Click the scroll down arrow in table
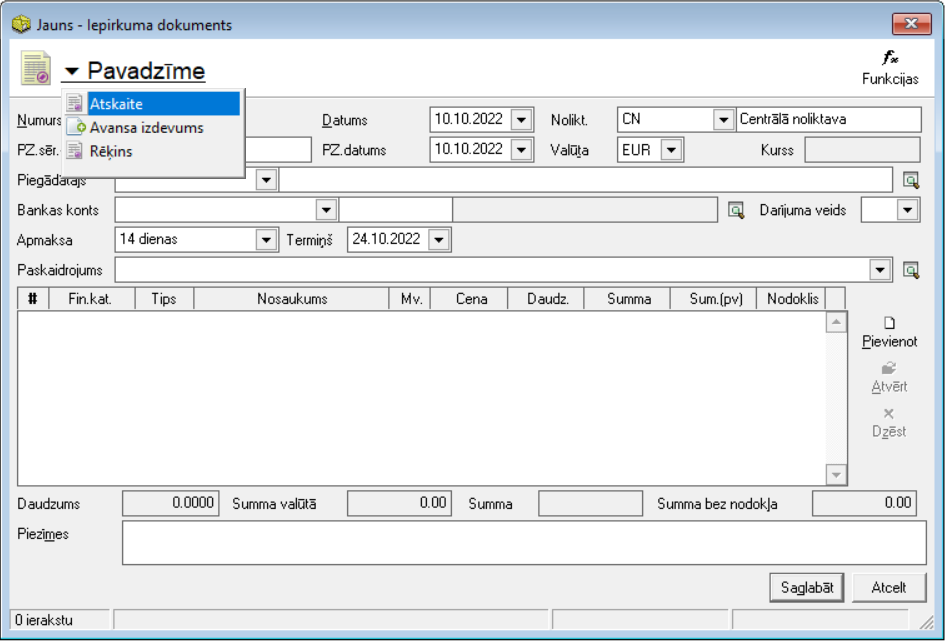 click(x=836, y=475)
